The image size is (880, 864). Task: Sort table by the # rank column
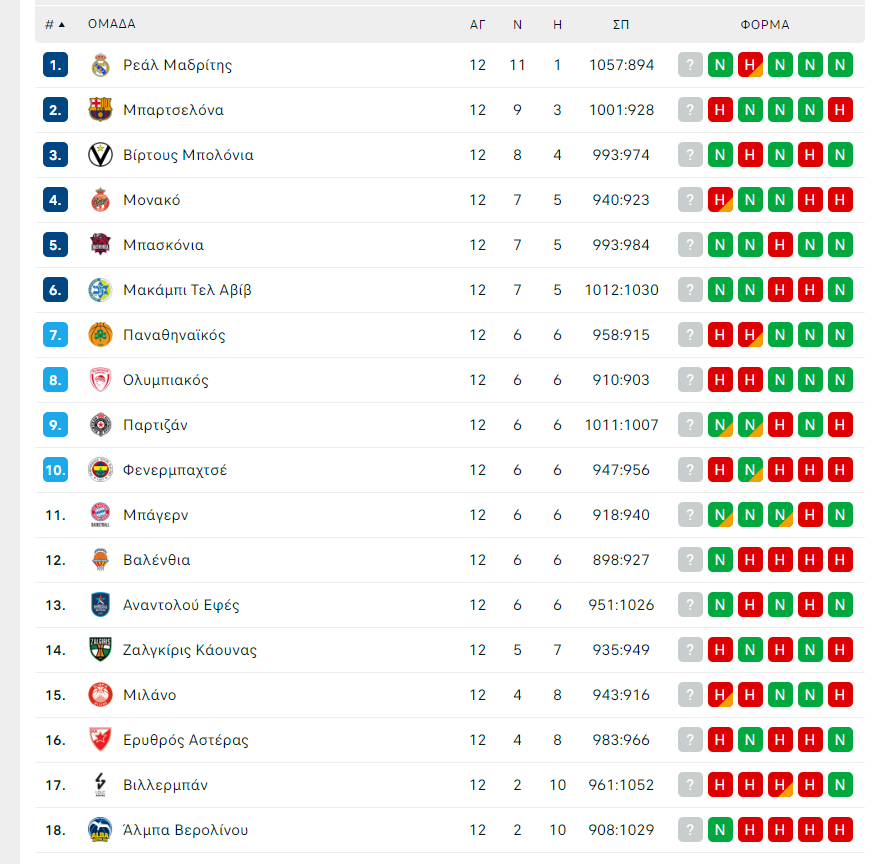(x=55, y=24)
